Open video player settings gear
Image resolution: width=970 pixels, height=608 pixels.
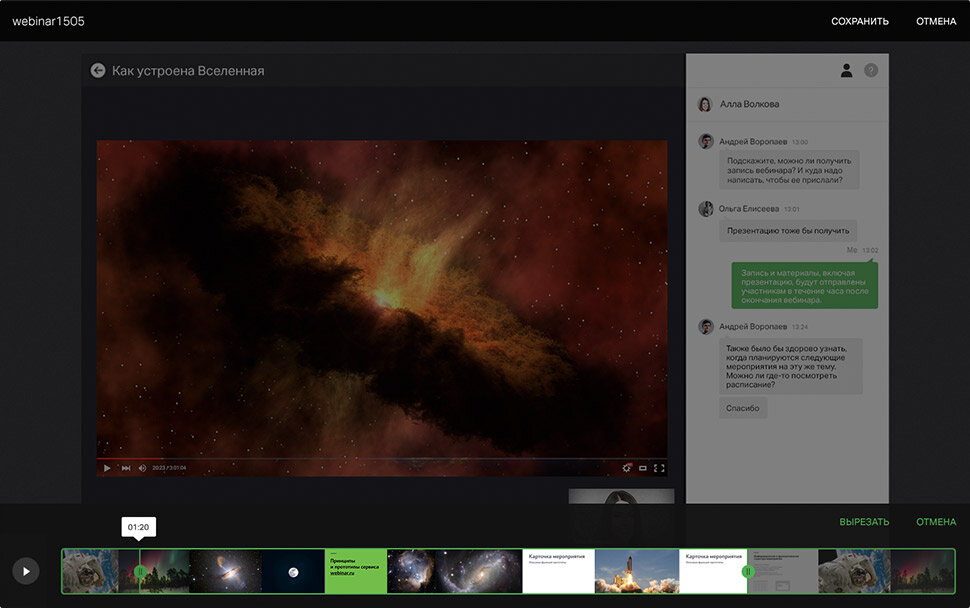click(627, 468)
